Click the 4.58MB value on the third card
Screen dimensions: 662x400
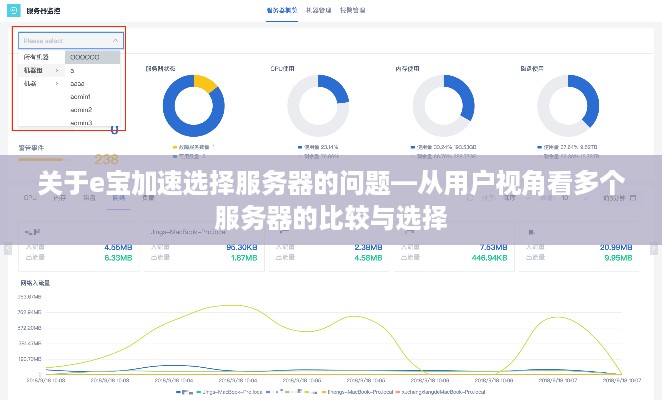pos(369,258)
